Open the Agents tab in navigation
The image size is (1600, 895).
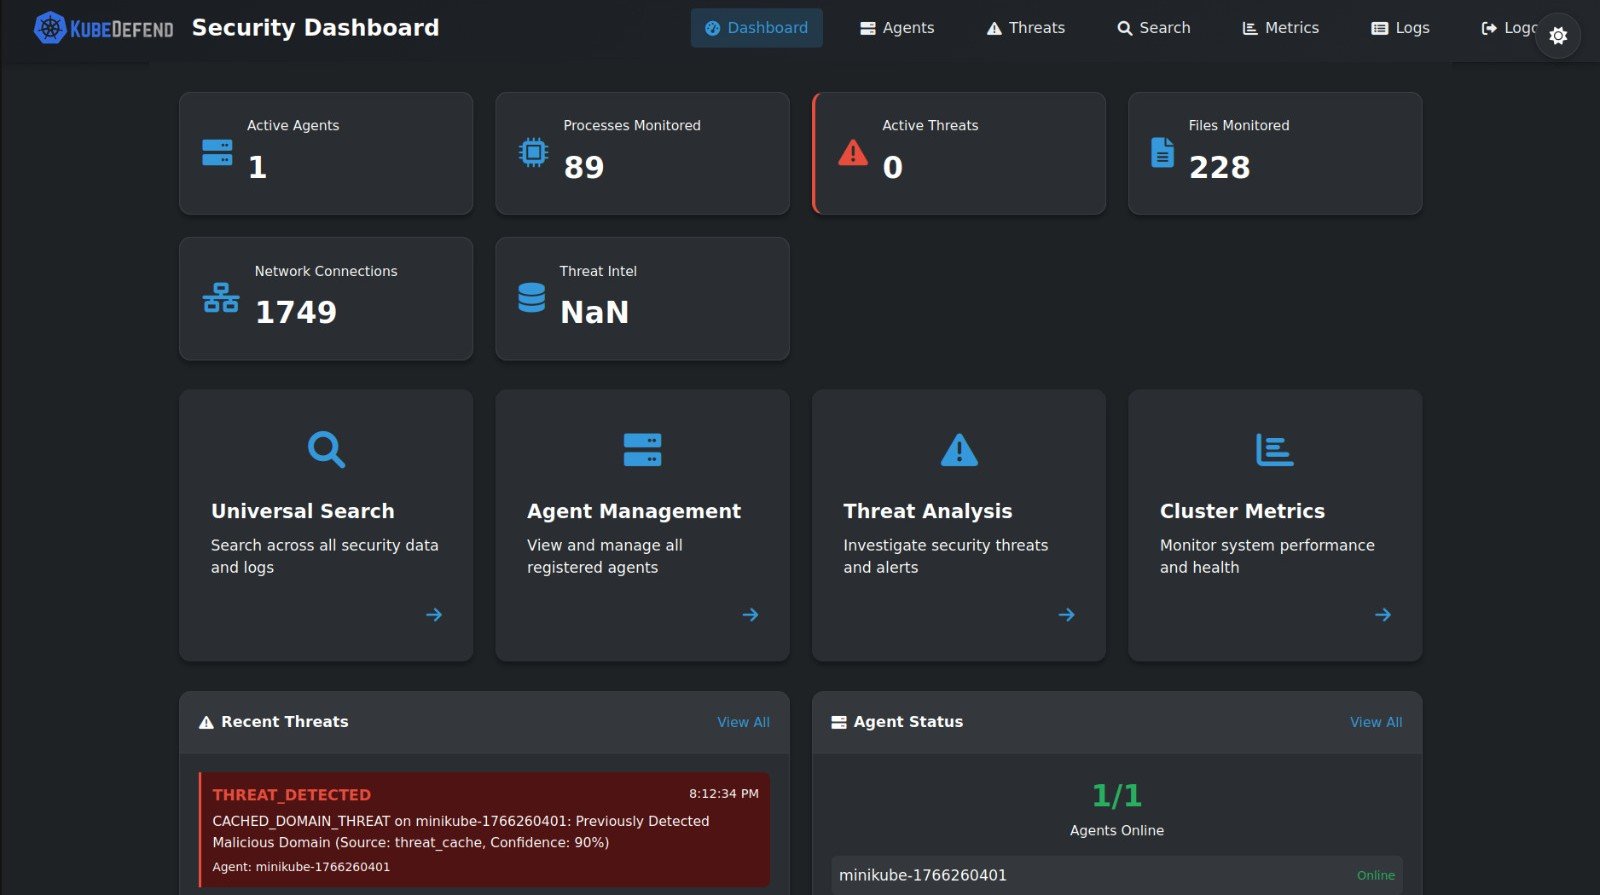click(x=897, y=28)
